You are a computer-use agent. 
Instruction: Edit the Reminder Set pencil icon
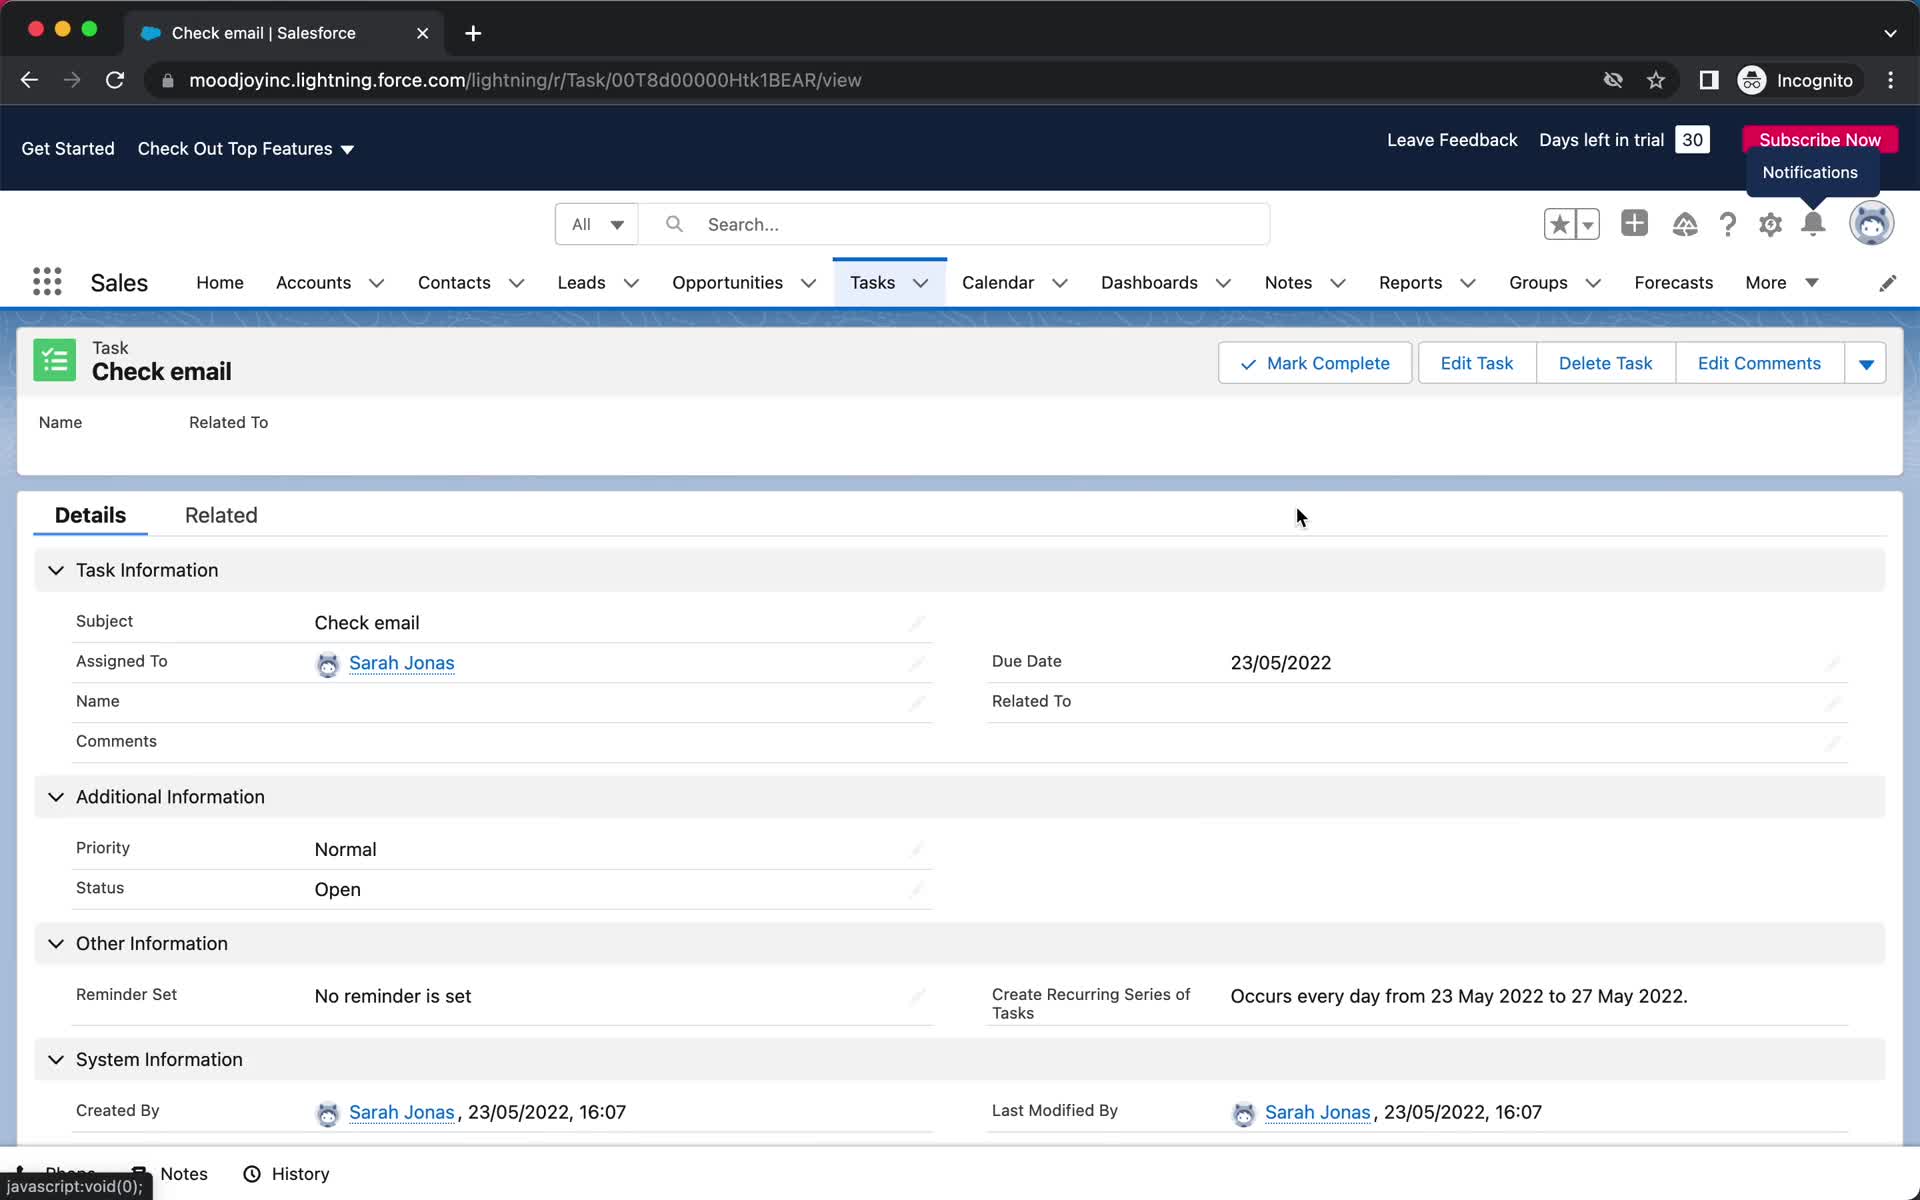pyautogui.click(x=916, y=996)
